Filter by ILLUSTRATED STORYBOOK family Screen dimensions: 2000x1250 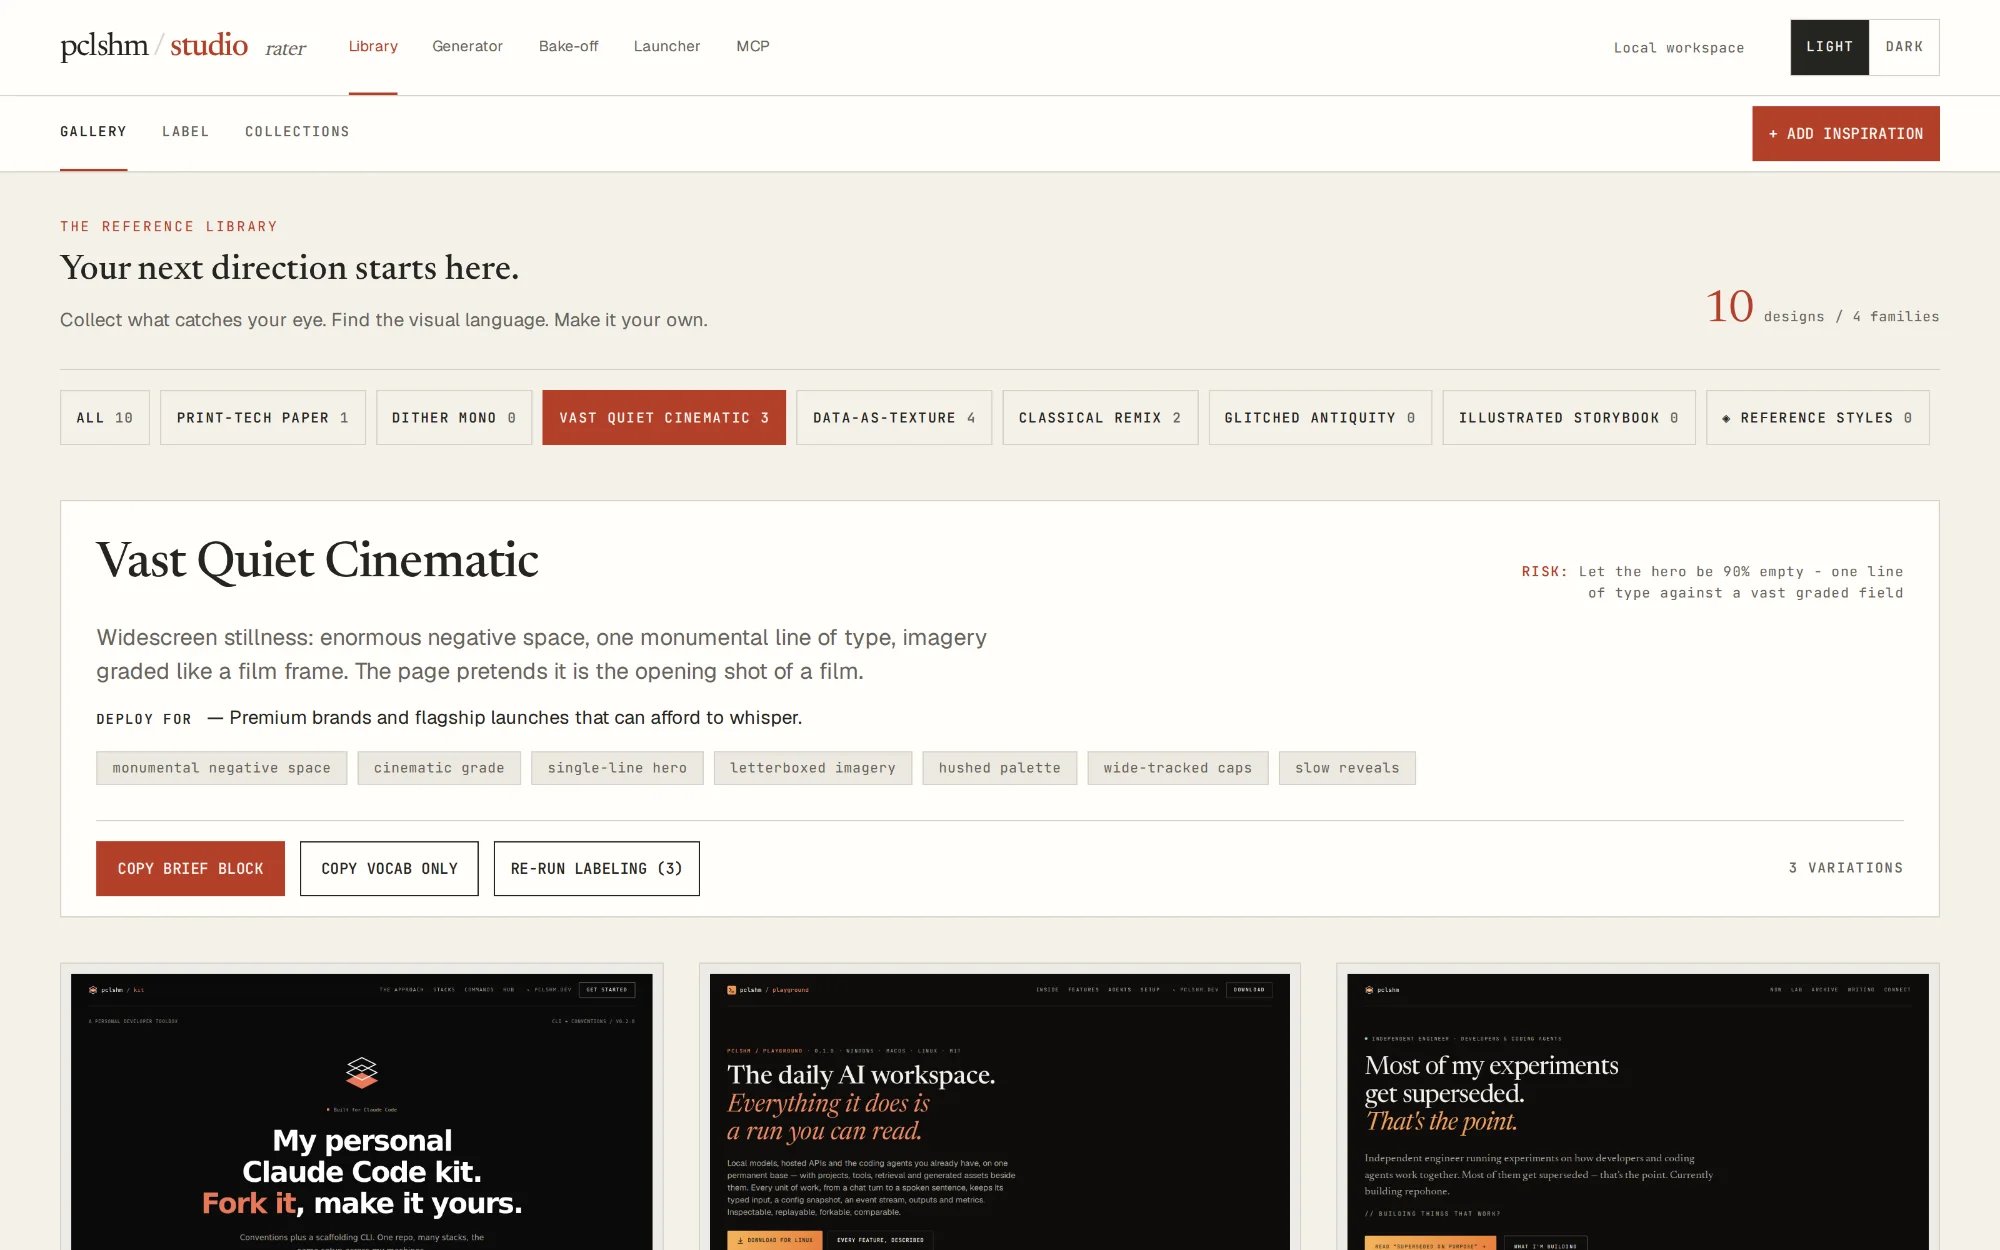[1569, 417]
